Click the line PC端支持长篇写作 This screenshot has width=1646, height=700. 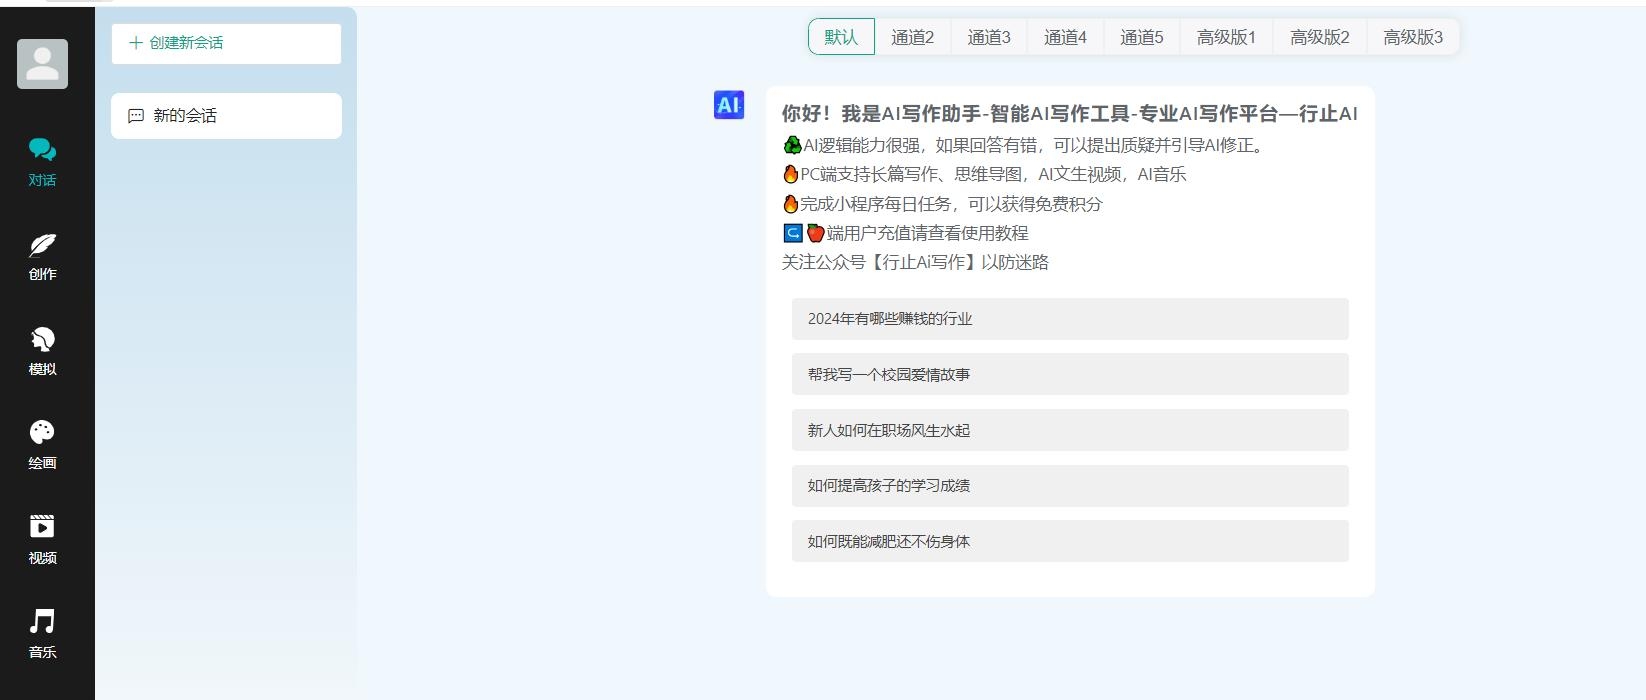[x=984, y=174]
